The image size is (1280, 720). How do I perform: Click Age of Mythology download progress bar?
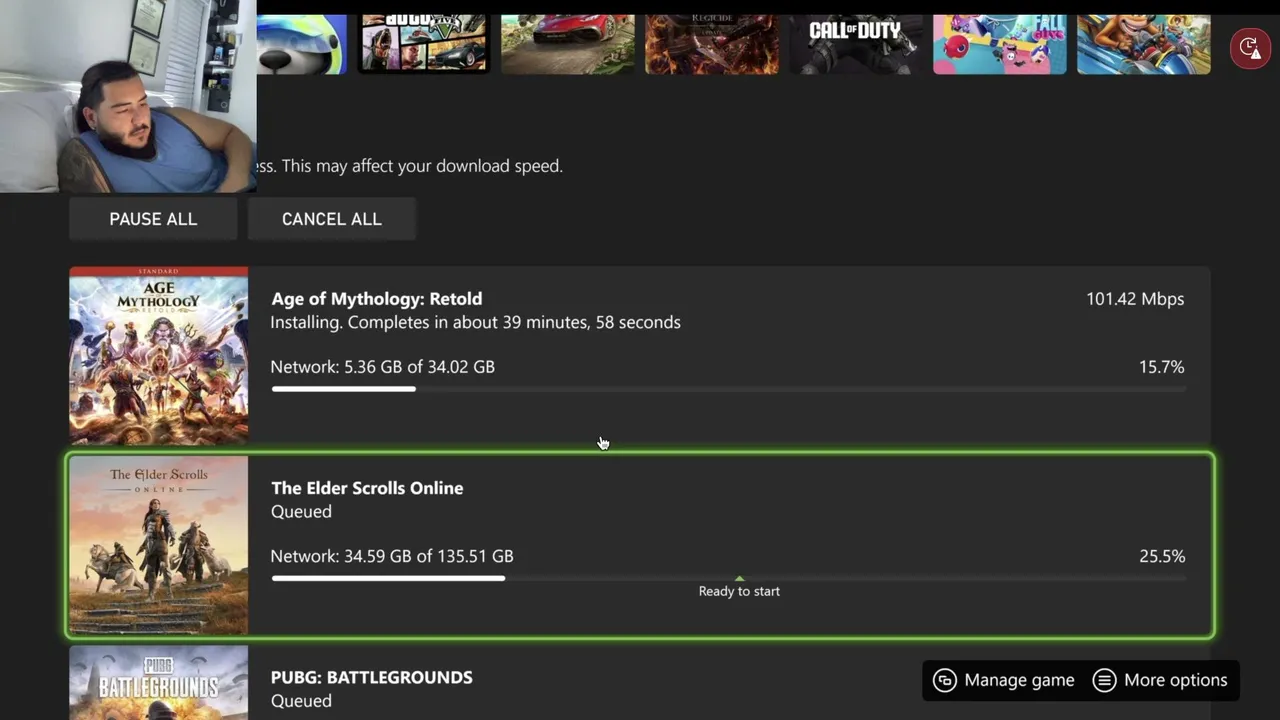click(728, 389)
